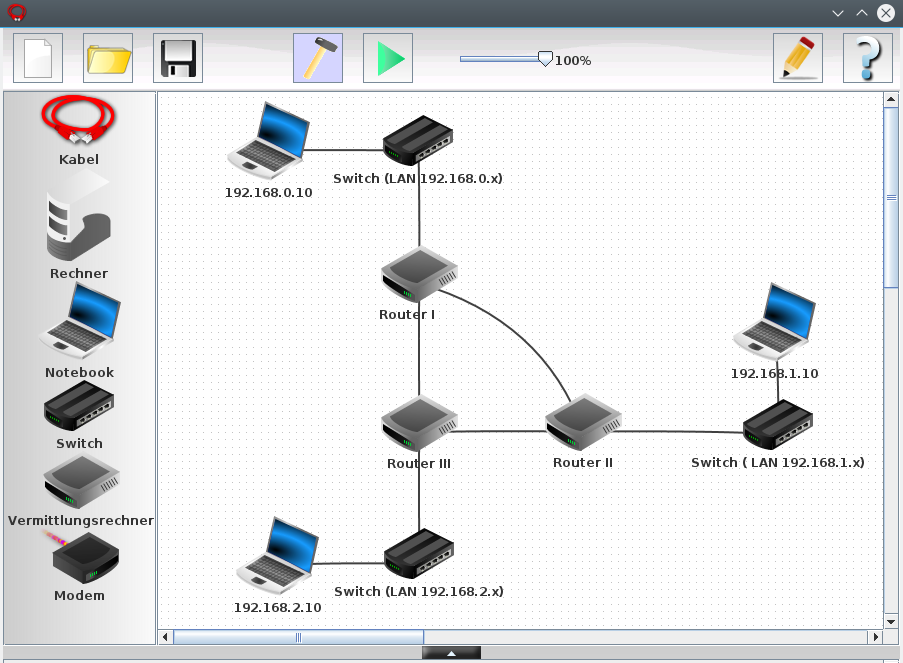Save project using the floppy disk icon

coord(178,58)
